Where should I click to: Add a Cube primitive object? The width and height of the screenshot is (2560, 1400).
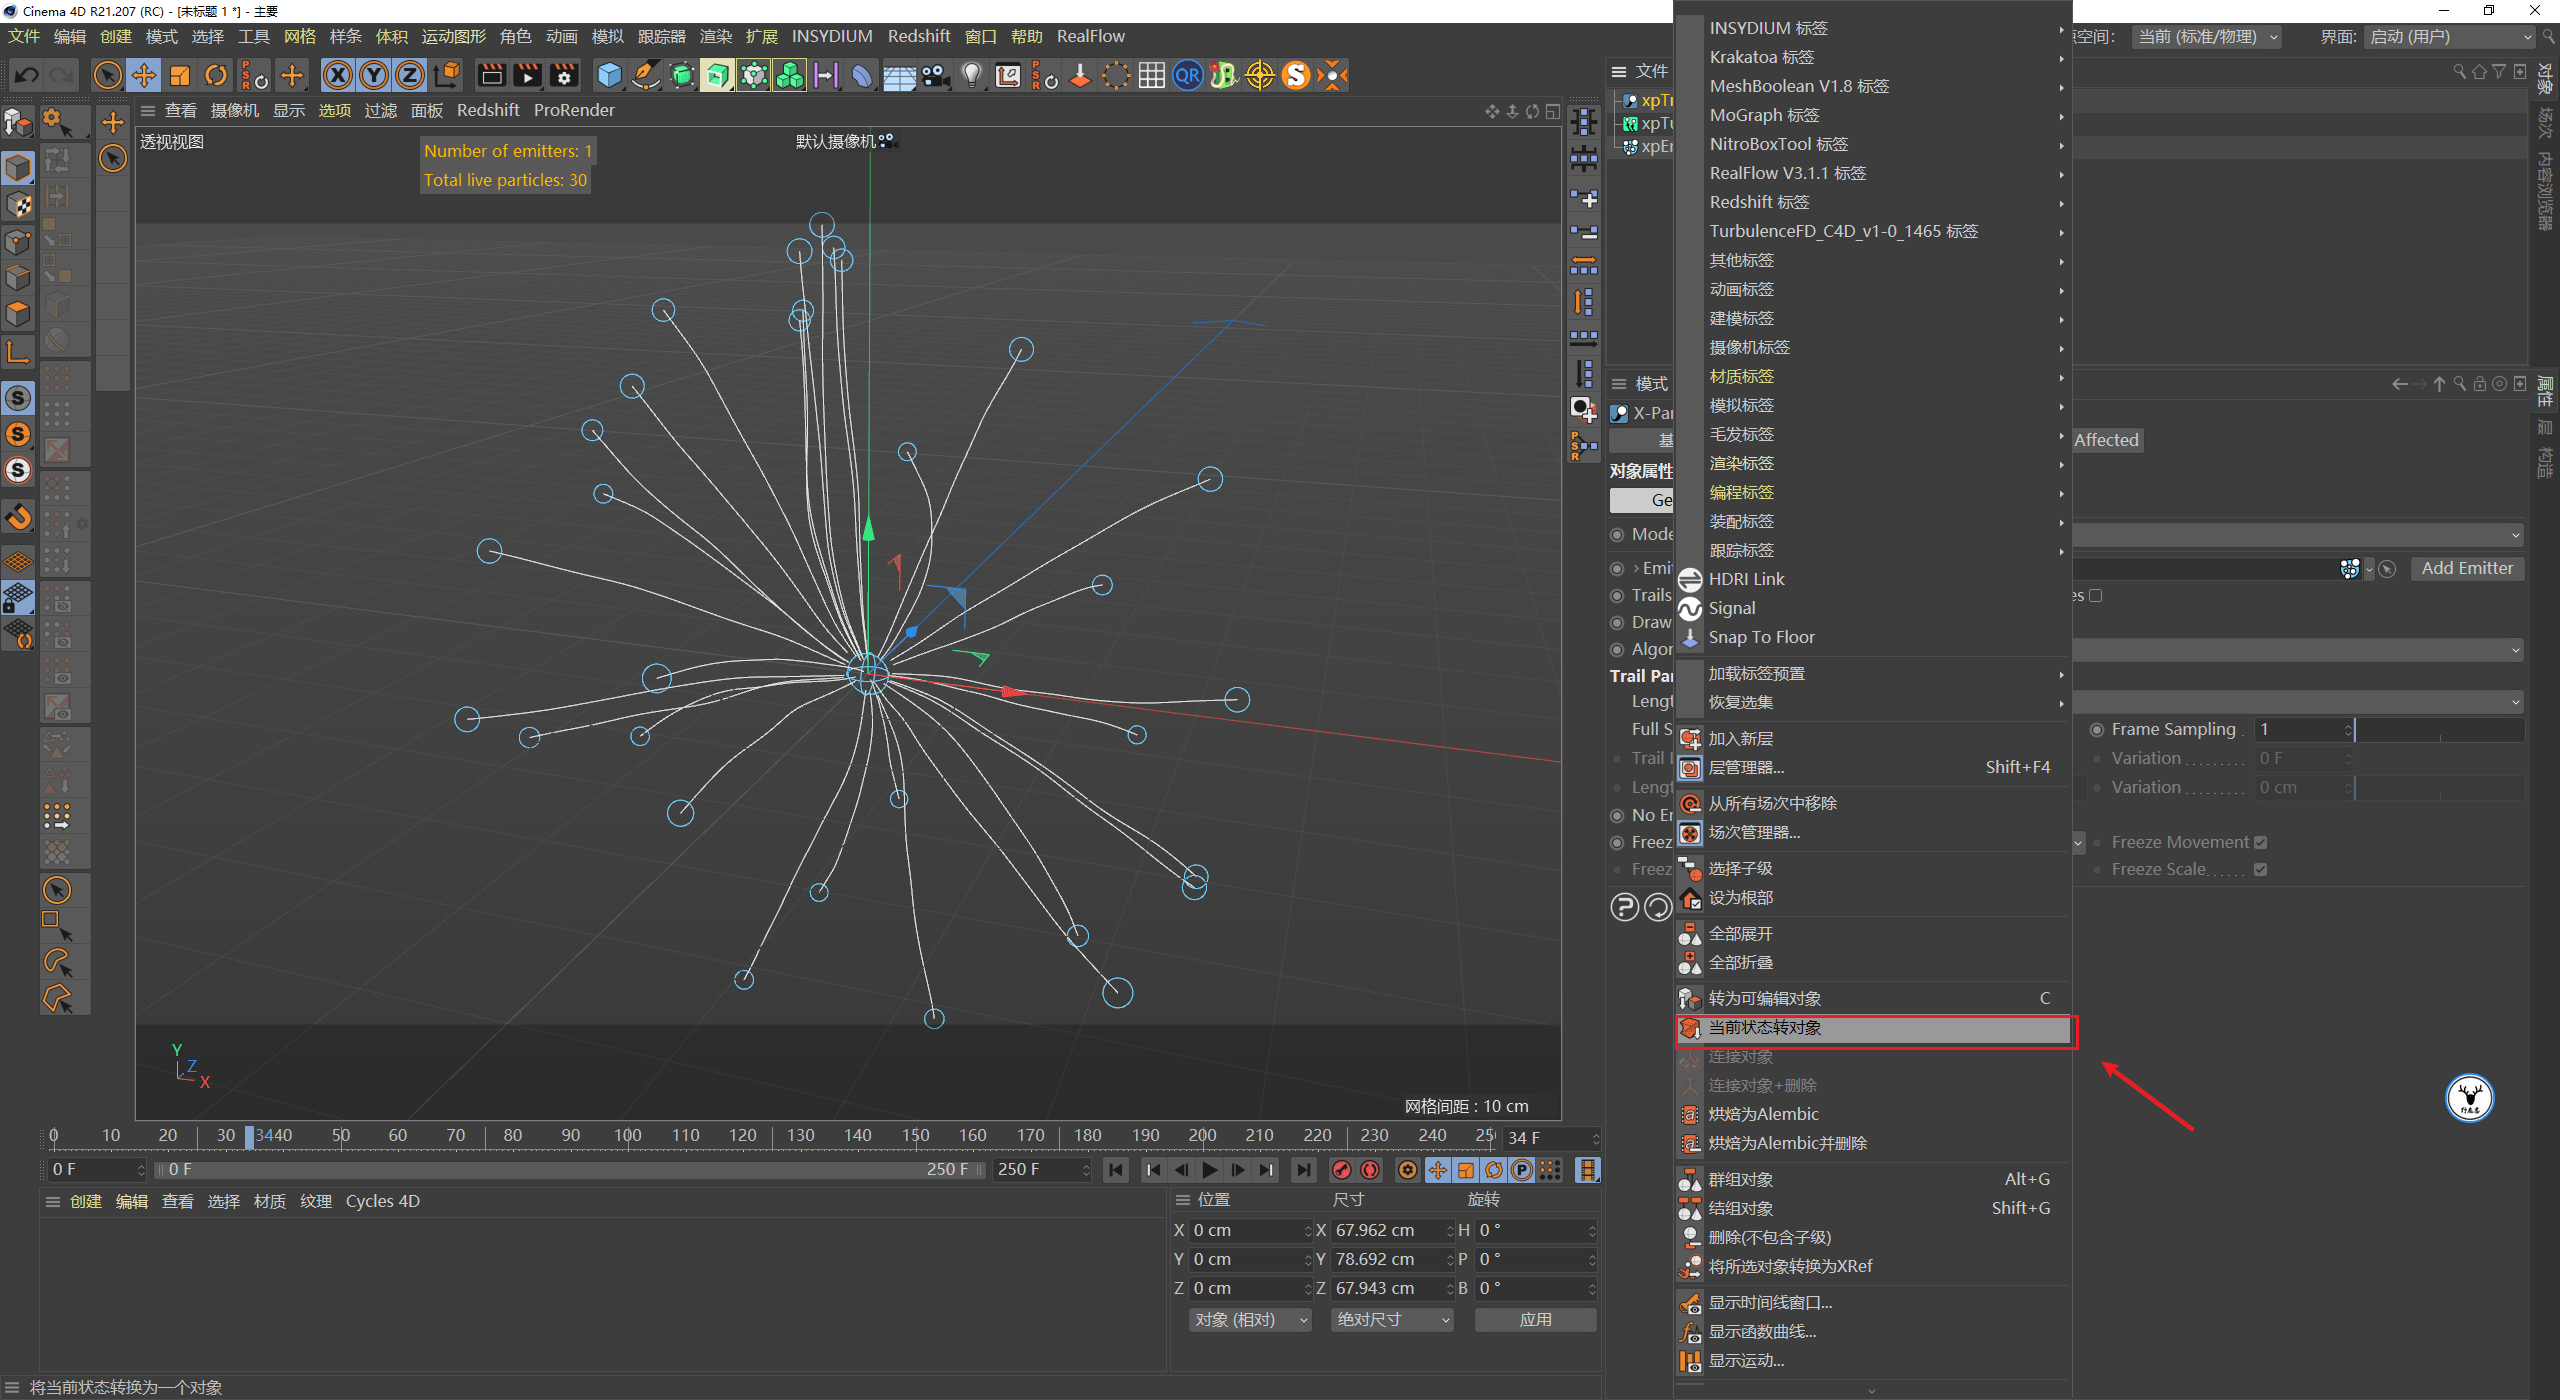[x=609, y=75]
